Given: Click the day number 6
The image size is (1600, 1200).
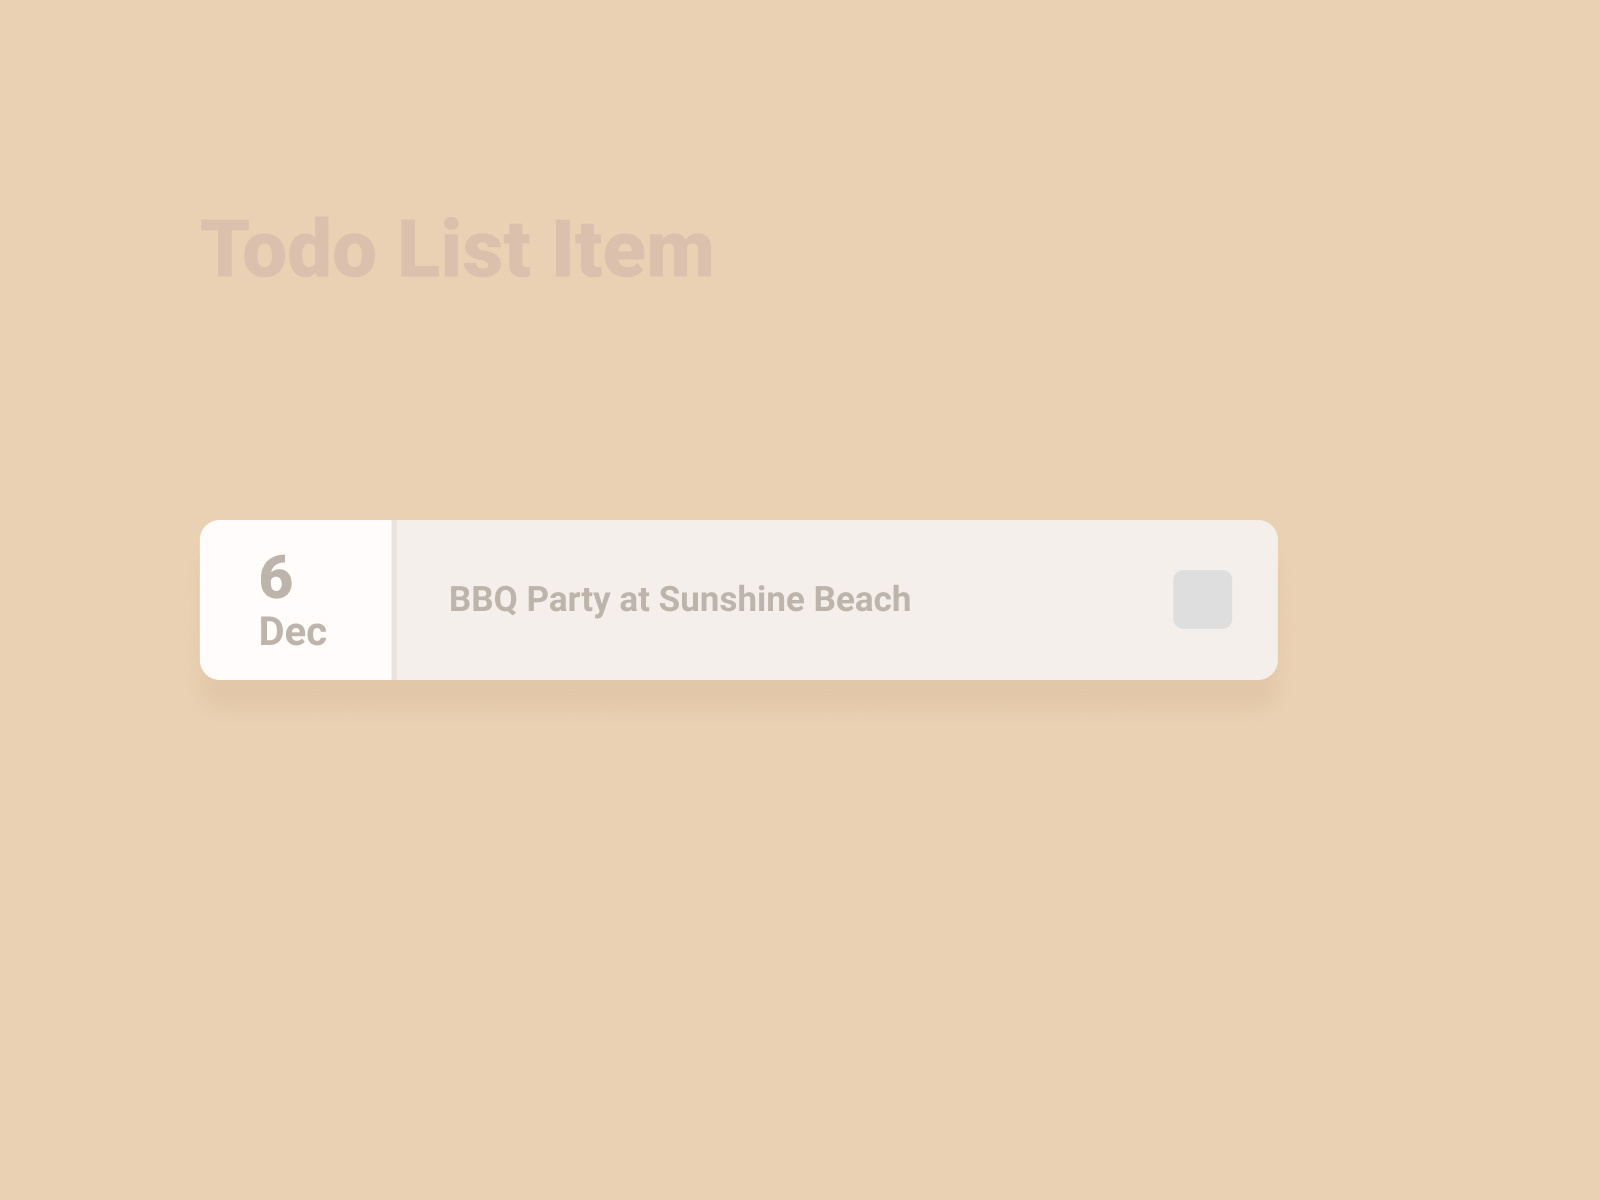Looking at the screenshot, I should click(275, 577).
